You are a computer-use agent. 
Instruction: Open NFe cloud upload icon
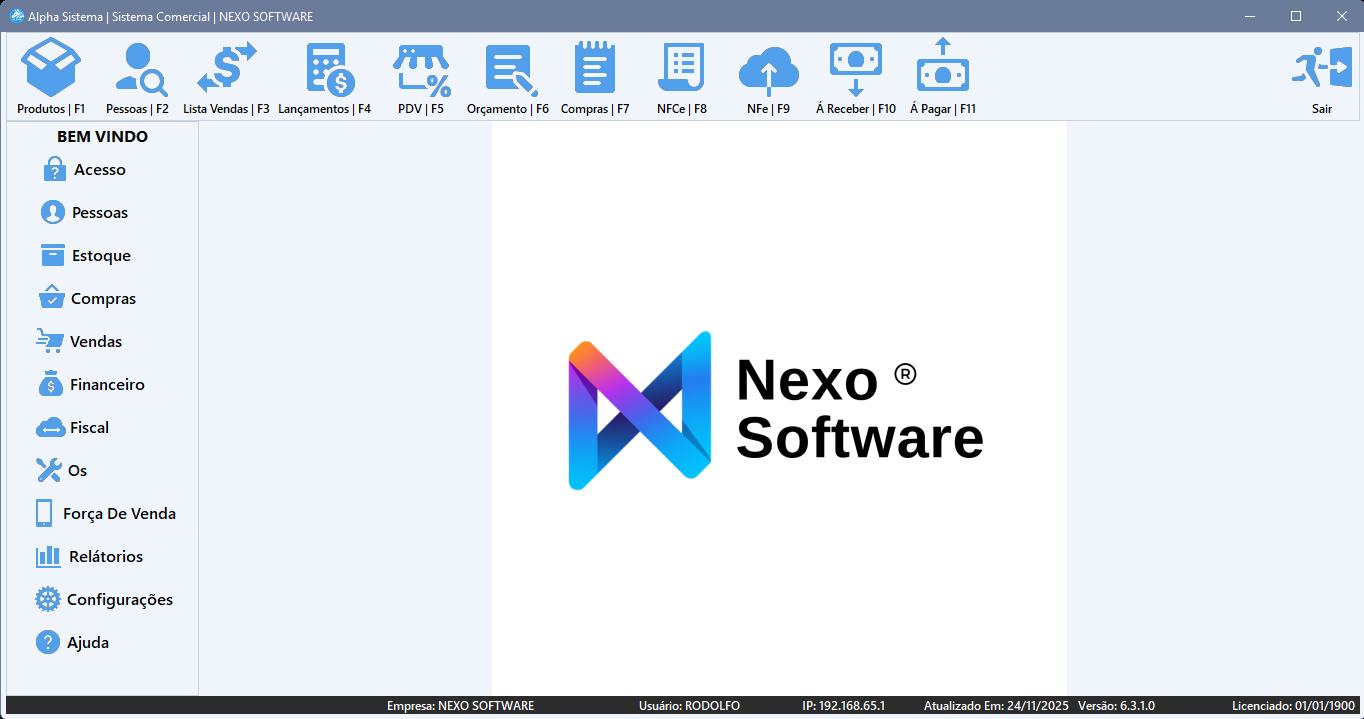[768, 71]
